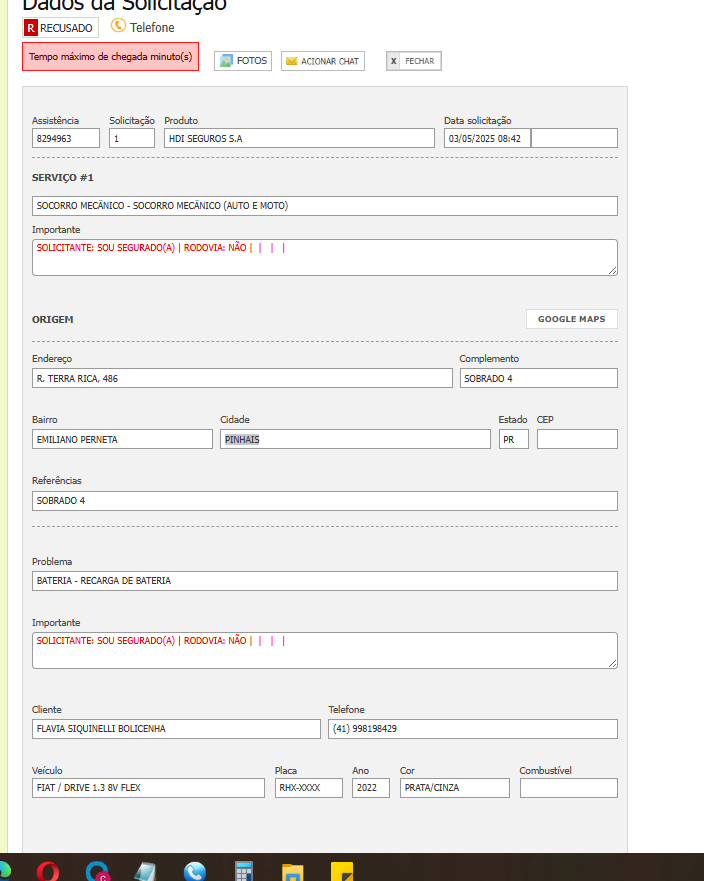Click the Problema field about battery recharge

click(324, 581)
